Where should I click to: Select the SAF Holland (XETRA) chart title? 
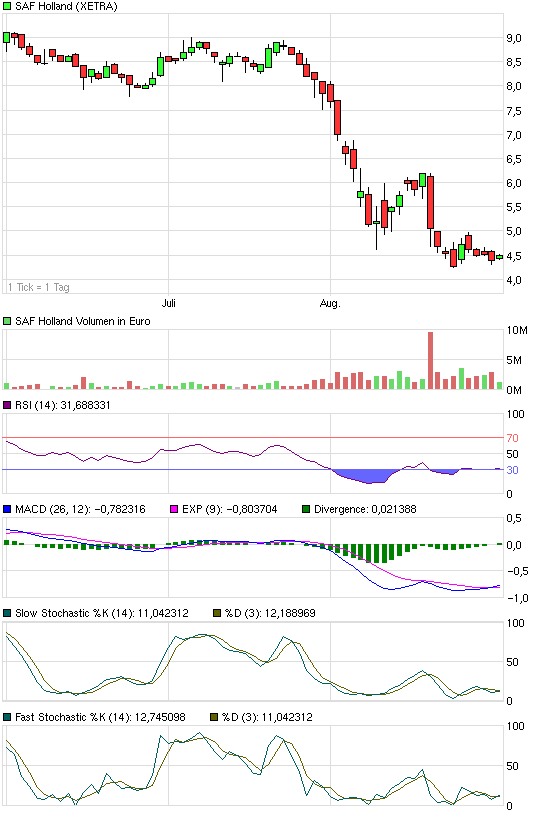tap(66, 6)
